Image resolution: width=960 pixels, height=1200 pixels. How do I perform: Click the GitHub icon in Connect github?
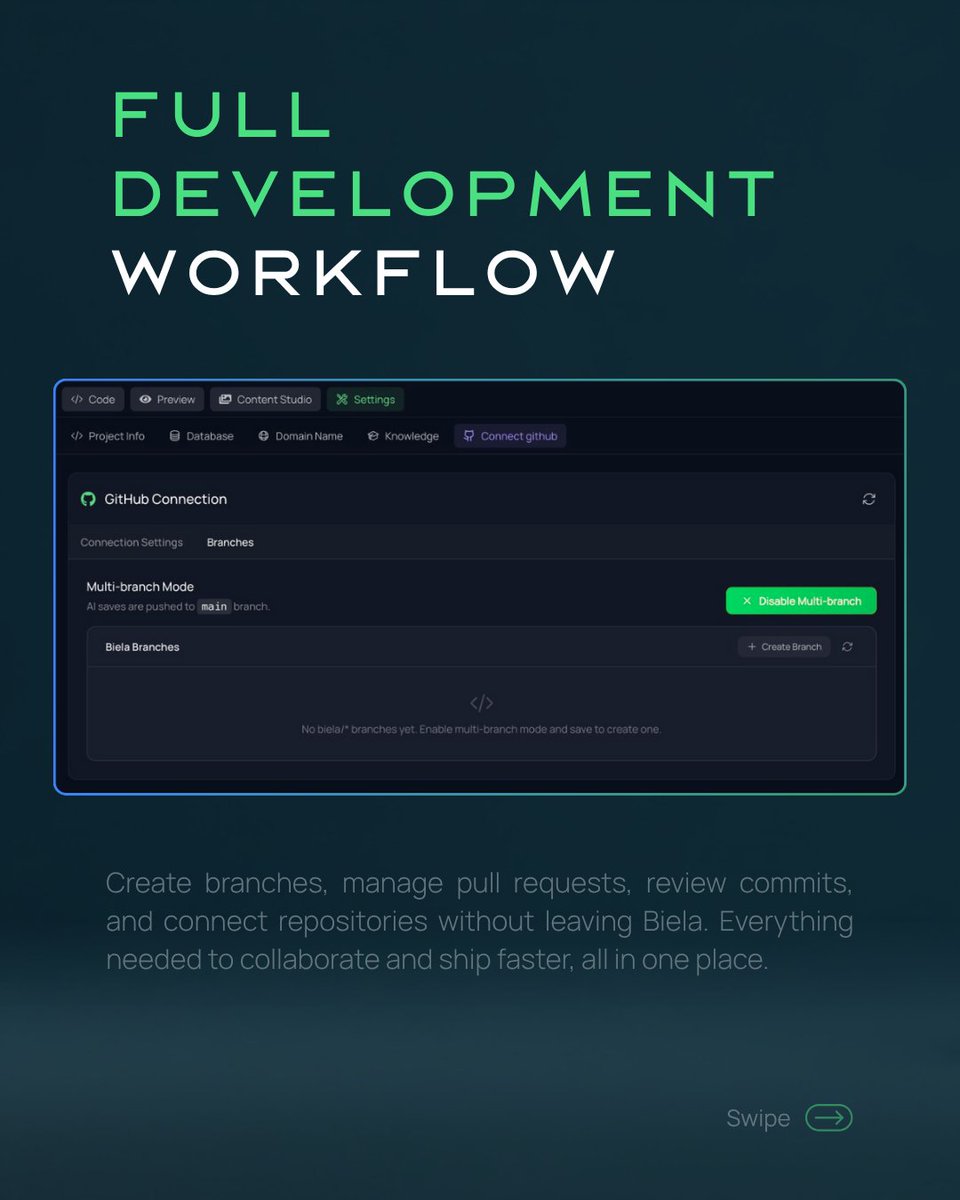pos(469,436)
